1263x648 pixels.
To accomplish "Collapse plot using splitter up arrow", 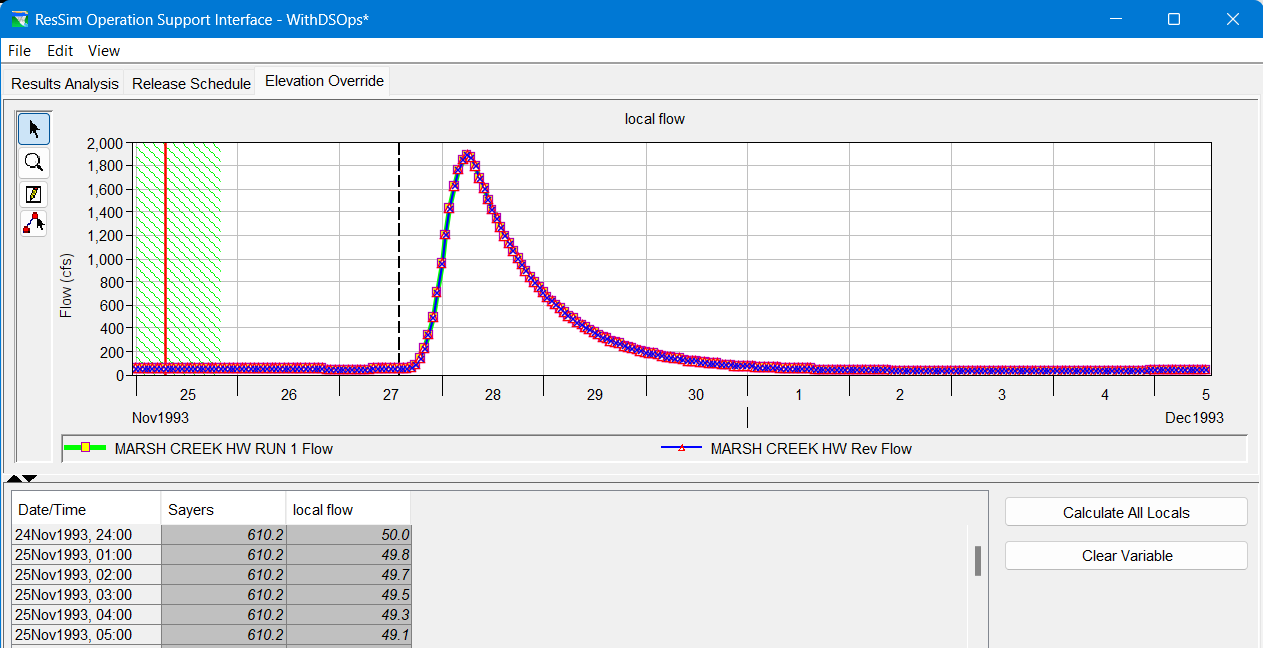I will click(x=15, y=479).
